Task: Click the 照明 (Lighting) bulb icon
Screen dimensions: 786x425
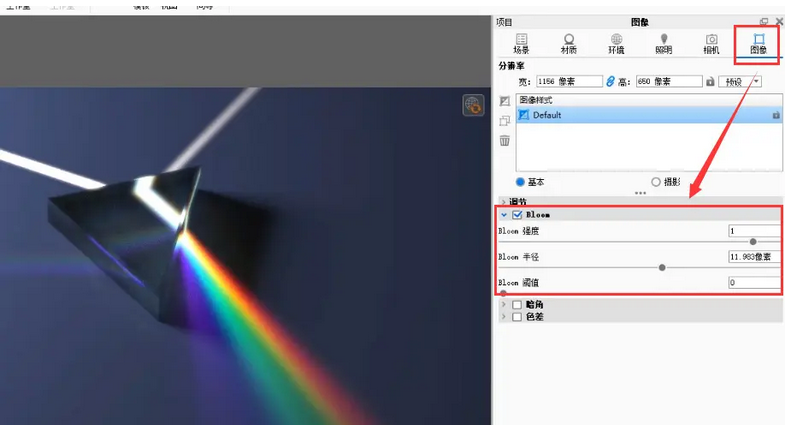Action: [663, 43]
